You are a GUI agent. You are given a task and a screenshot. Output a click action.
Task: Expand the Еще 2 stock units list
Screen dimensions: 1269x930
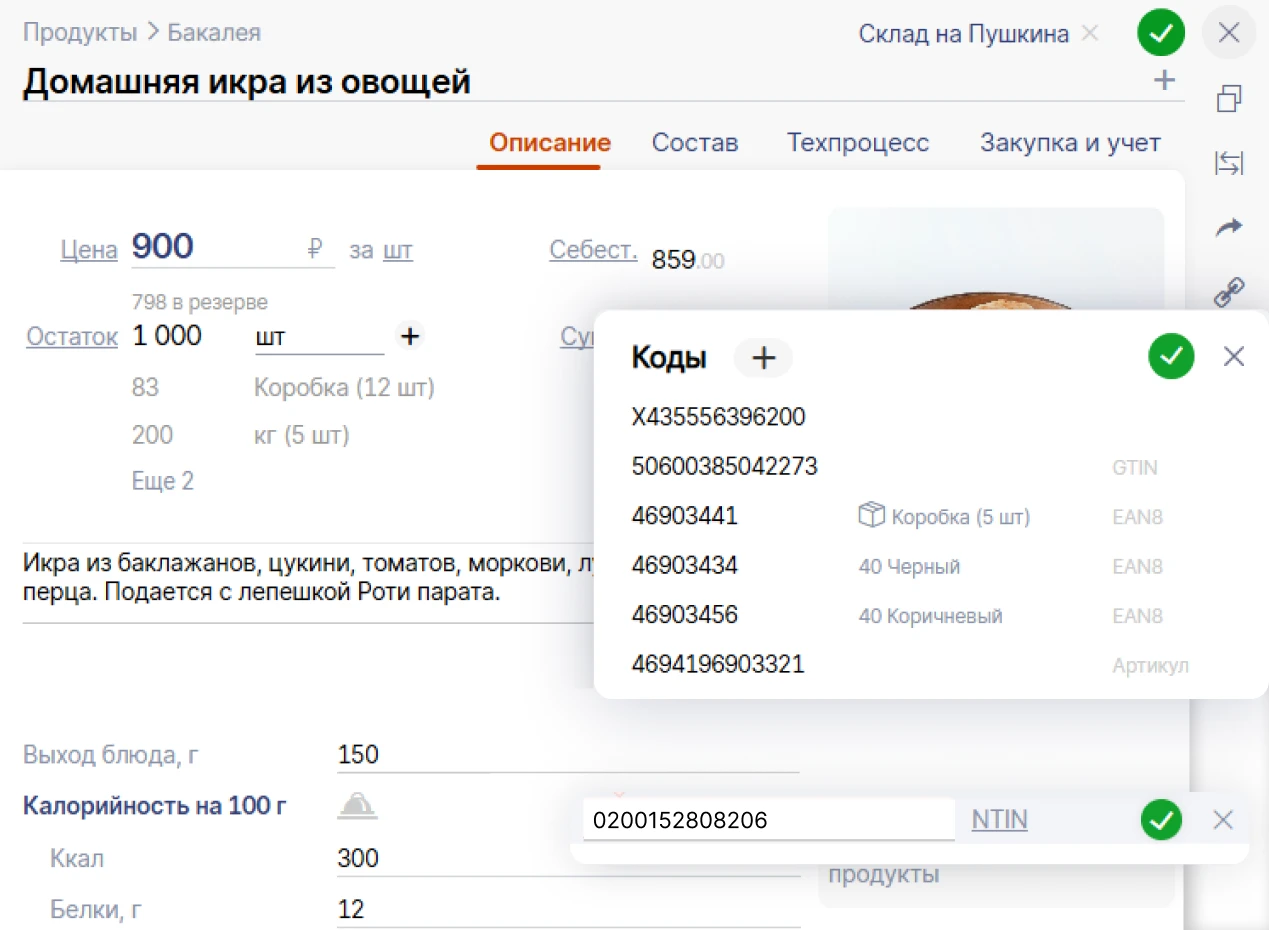[x=162, y=481]
